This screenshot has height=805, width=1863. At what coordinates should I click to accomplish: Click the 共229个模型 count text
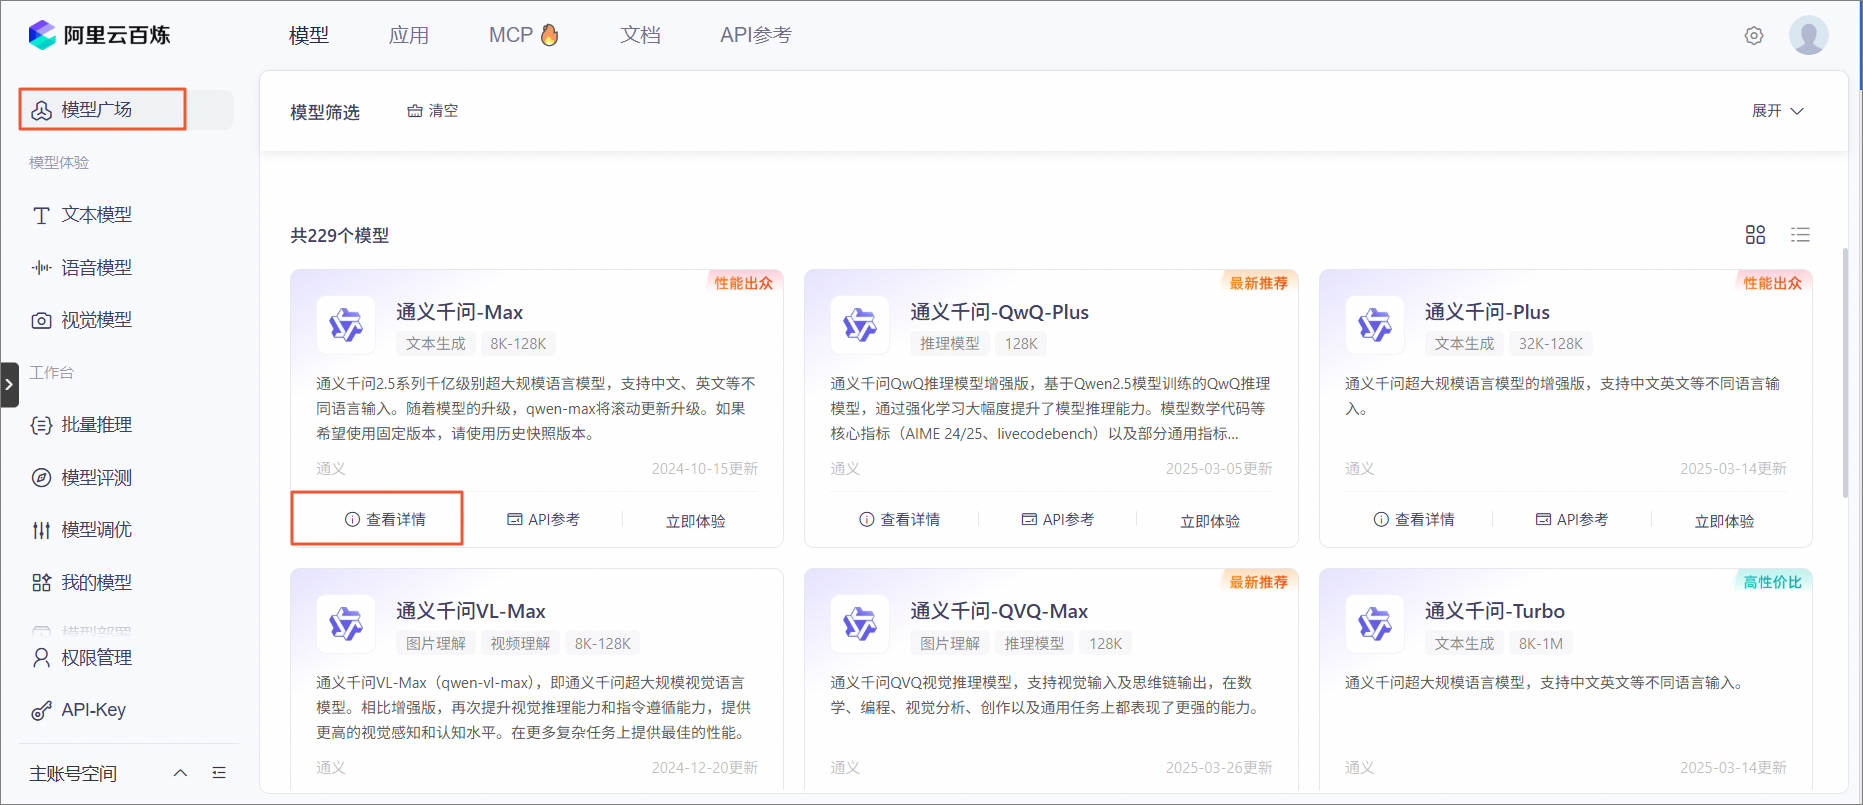(x=339, y=236)
